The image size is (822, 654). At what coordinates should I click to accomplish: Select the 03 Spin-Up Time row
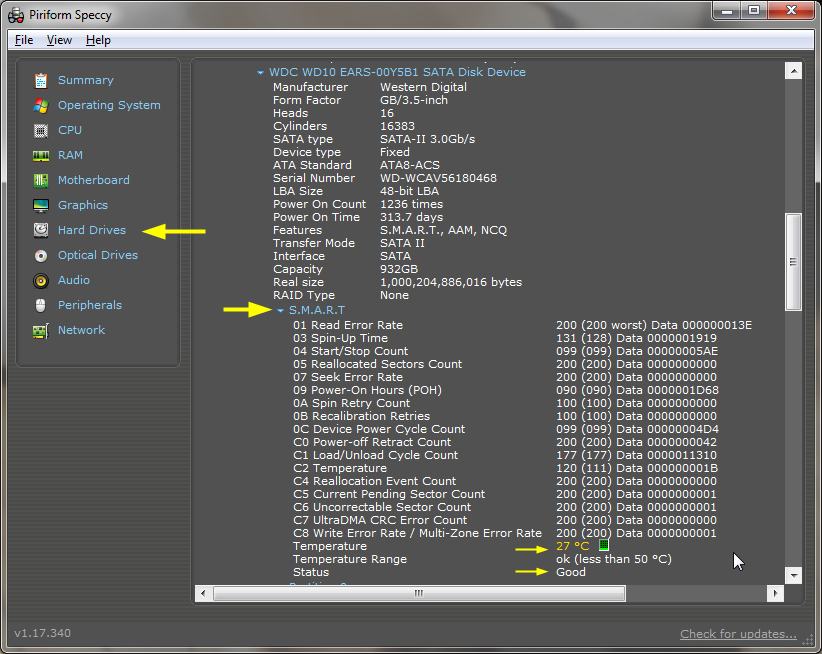click(x=504, y=338)
